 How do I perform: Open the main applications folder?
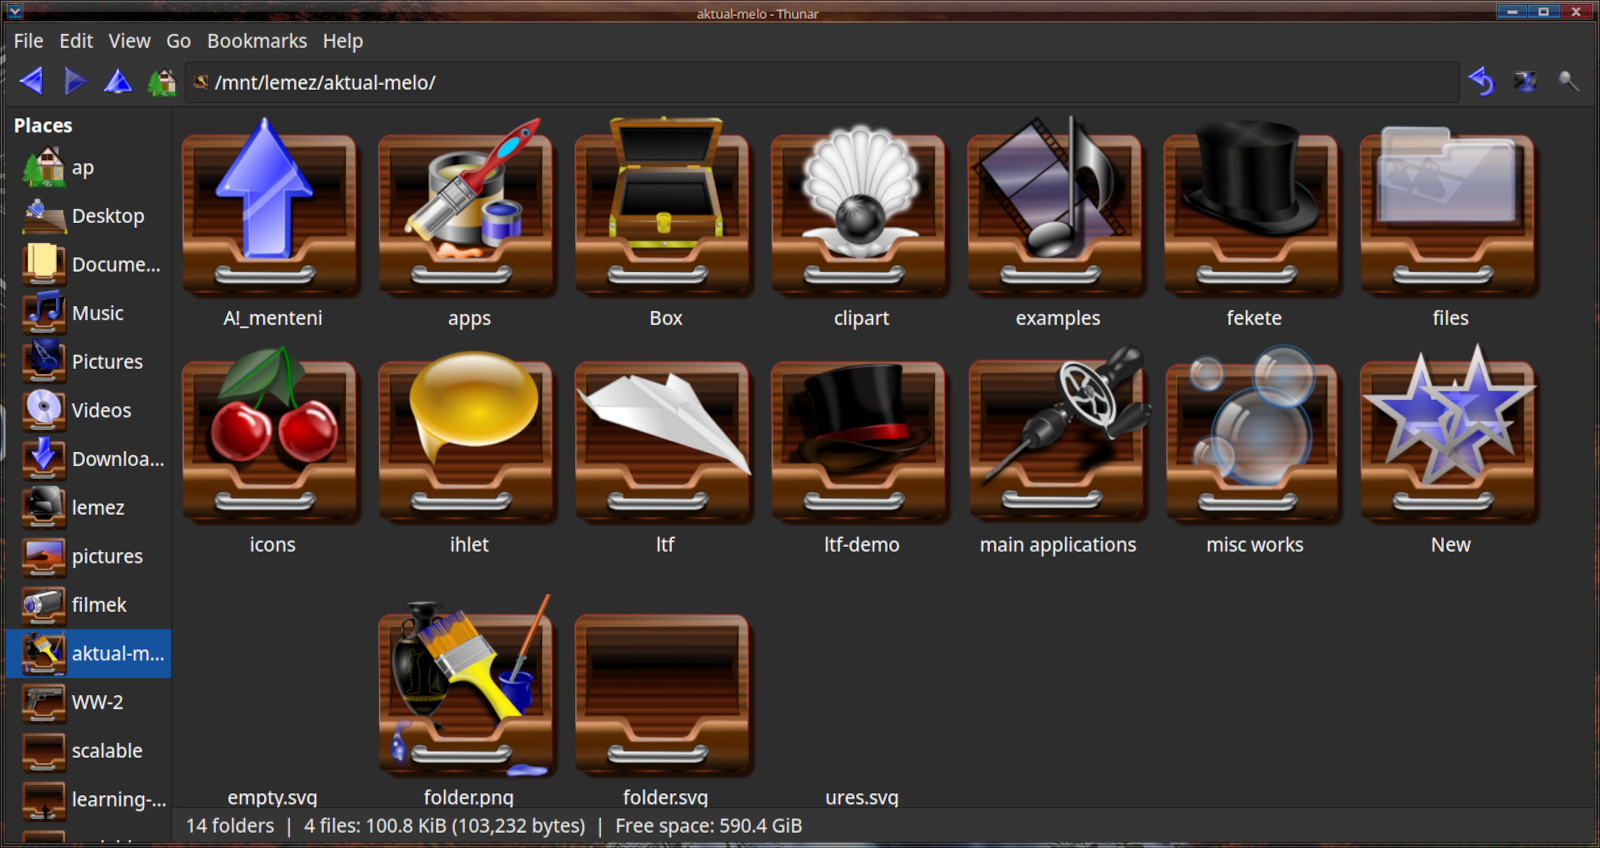pyautogui.click(x=1058, y=433)
